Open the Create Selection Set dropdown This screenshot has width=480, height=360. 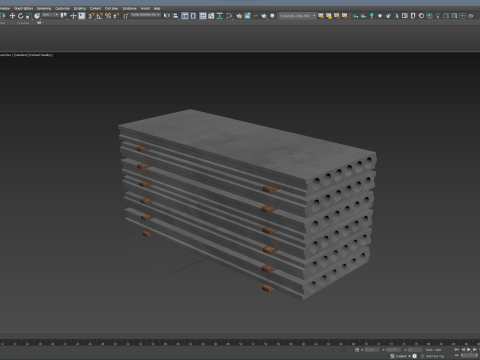pos(146,15)
